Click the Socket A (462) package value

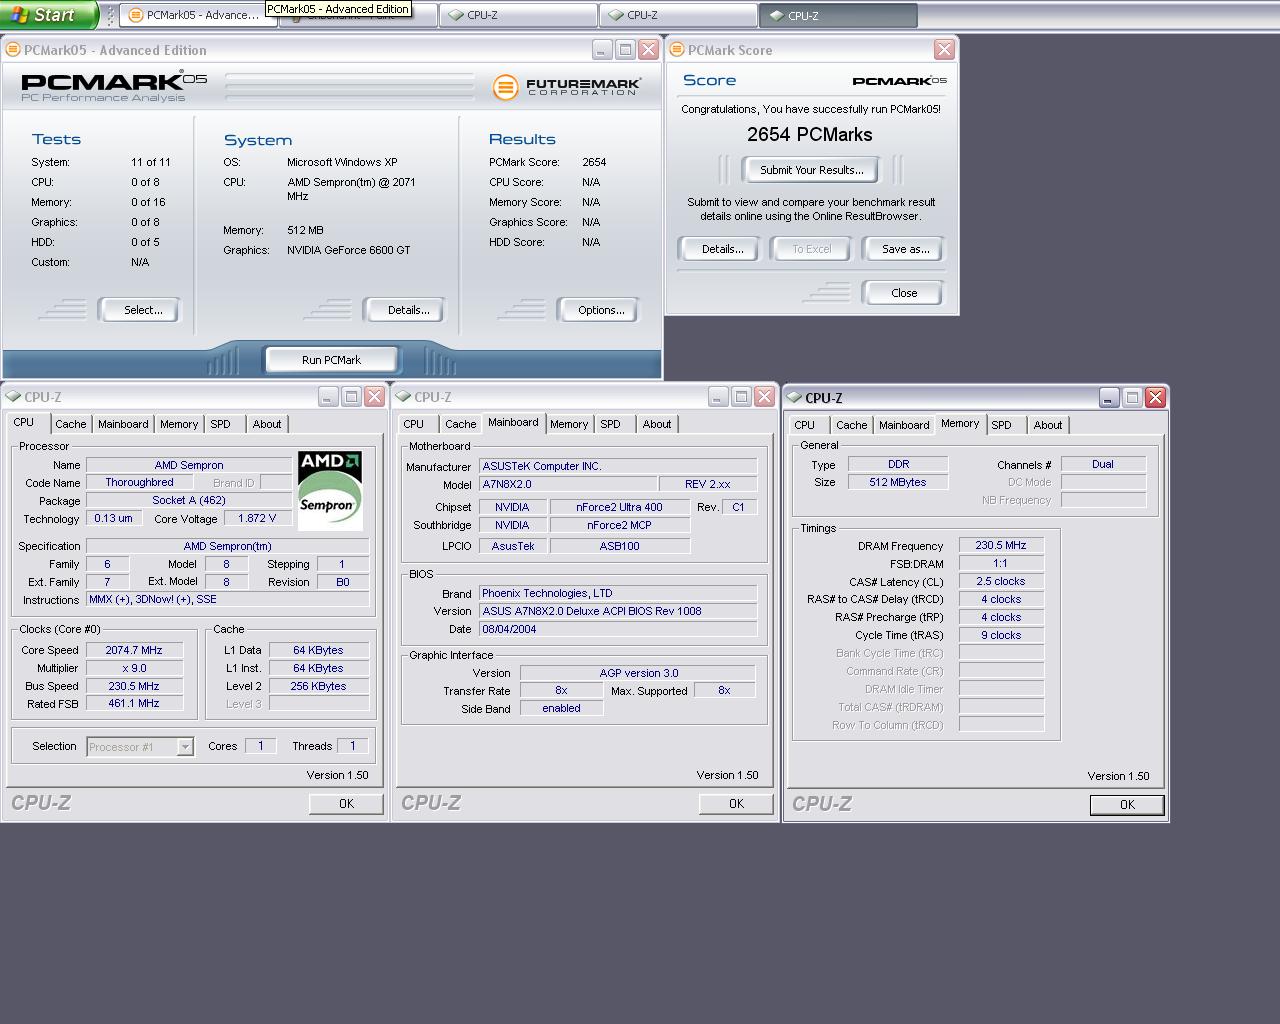click(189, 501)
